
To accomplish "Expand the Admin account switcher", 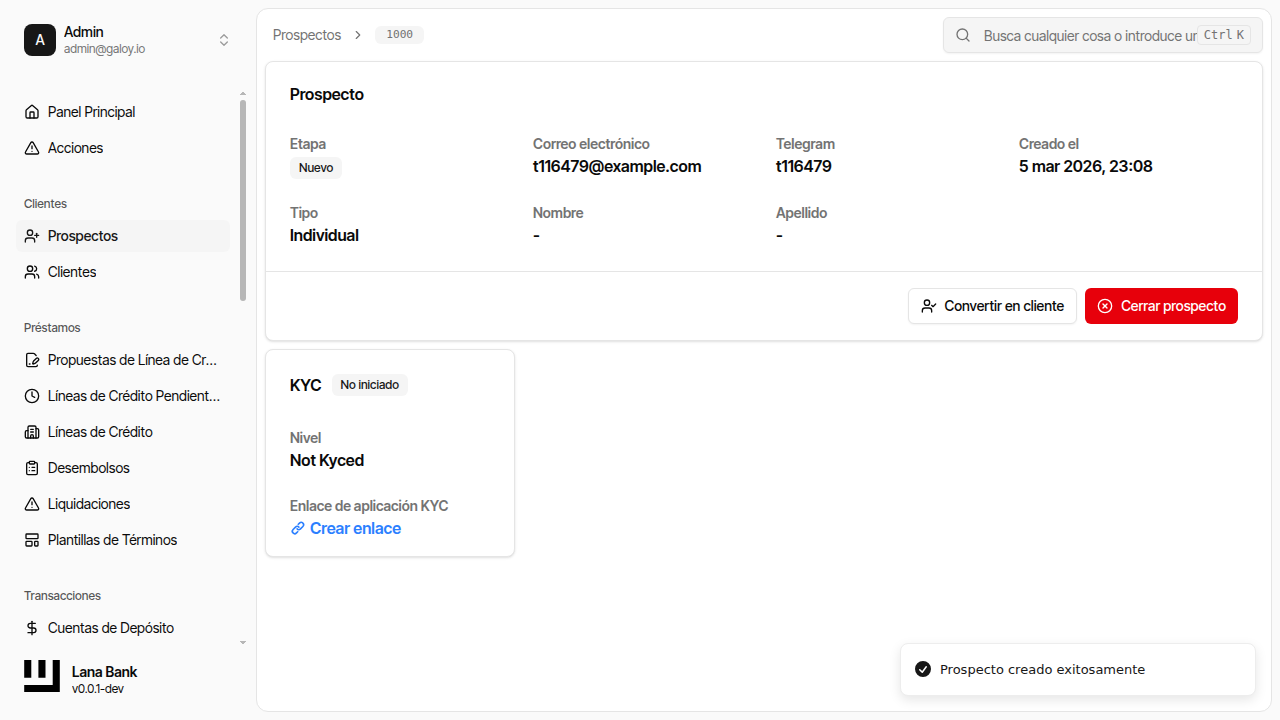I will (224, 40).
